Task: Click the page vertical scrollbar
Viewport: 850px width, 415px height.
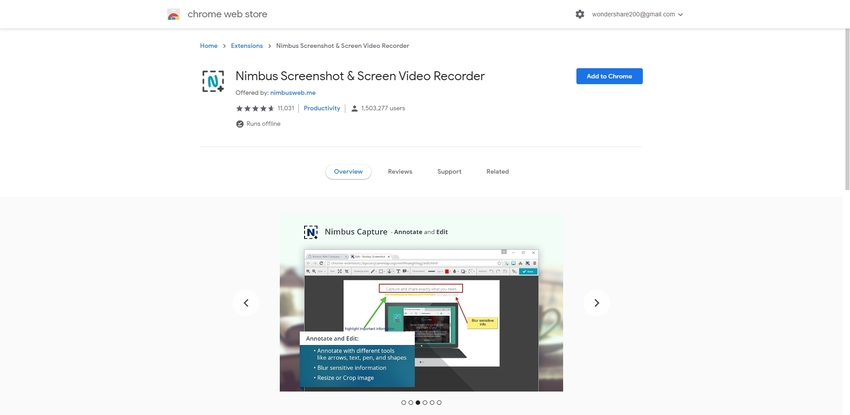Action: coord(847,108)
